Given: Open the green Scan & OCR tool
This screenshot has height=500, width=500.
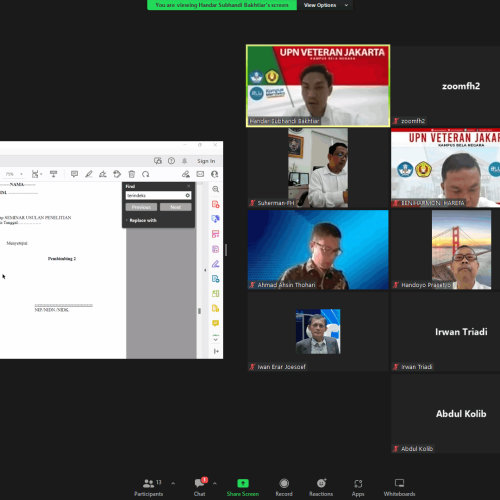Looking at the screenshot, I should (x=216, y=293).
